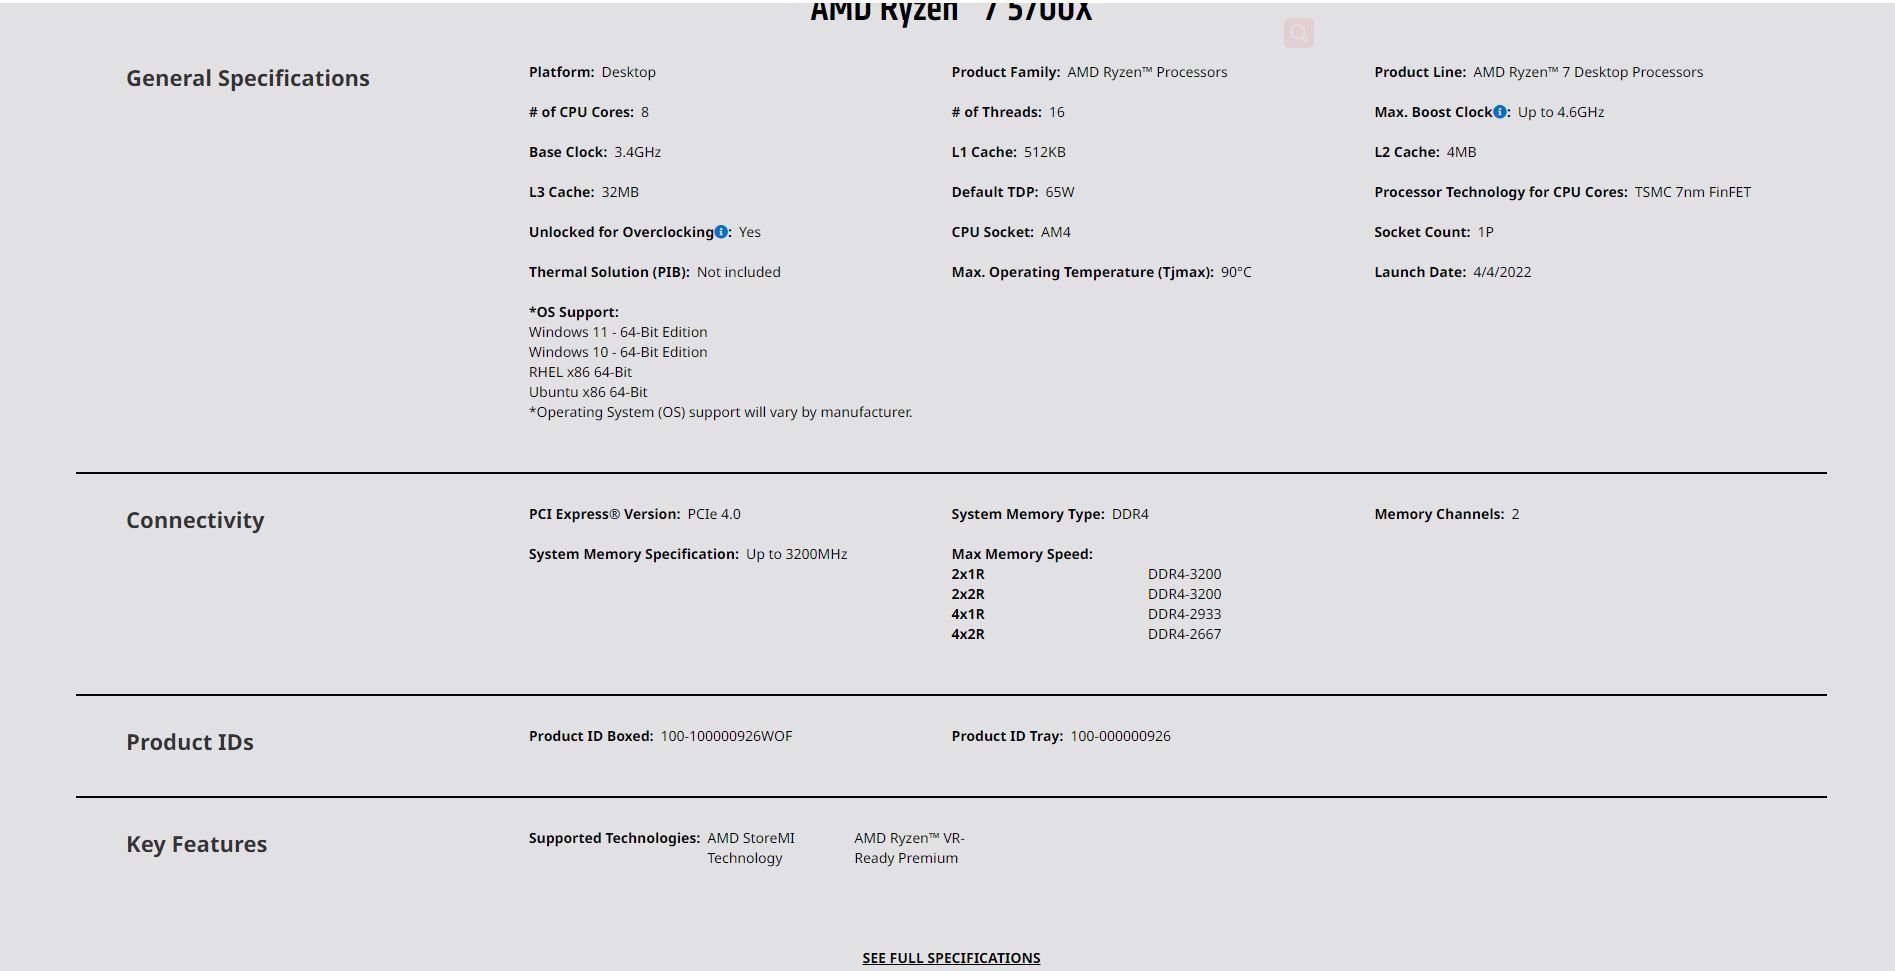The image size is (1895, 971).
Task: Click the AMD Ryzen 7 5700X title
Action: 950,12
